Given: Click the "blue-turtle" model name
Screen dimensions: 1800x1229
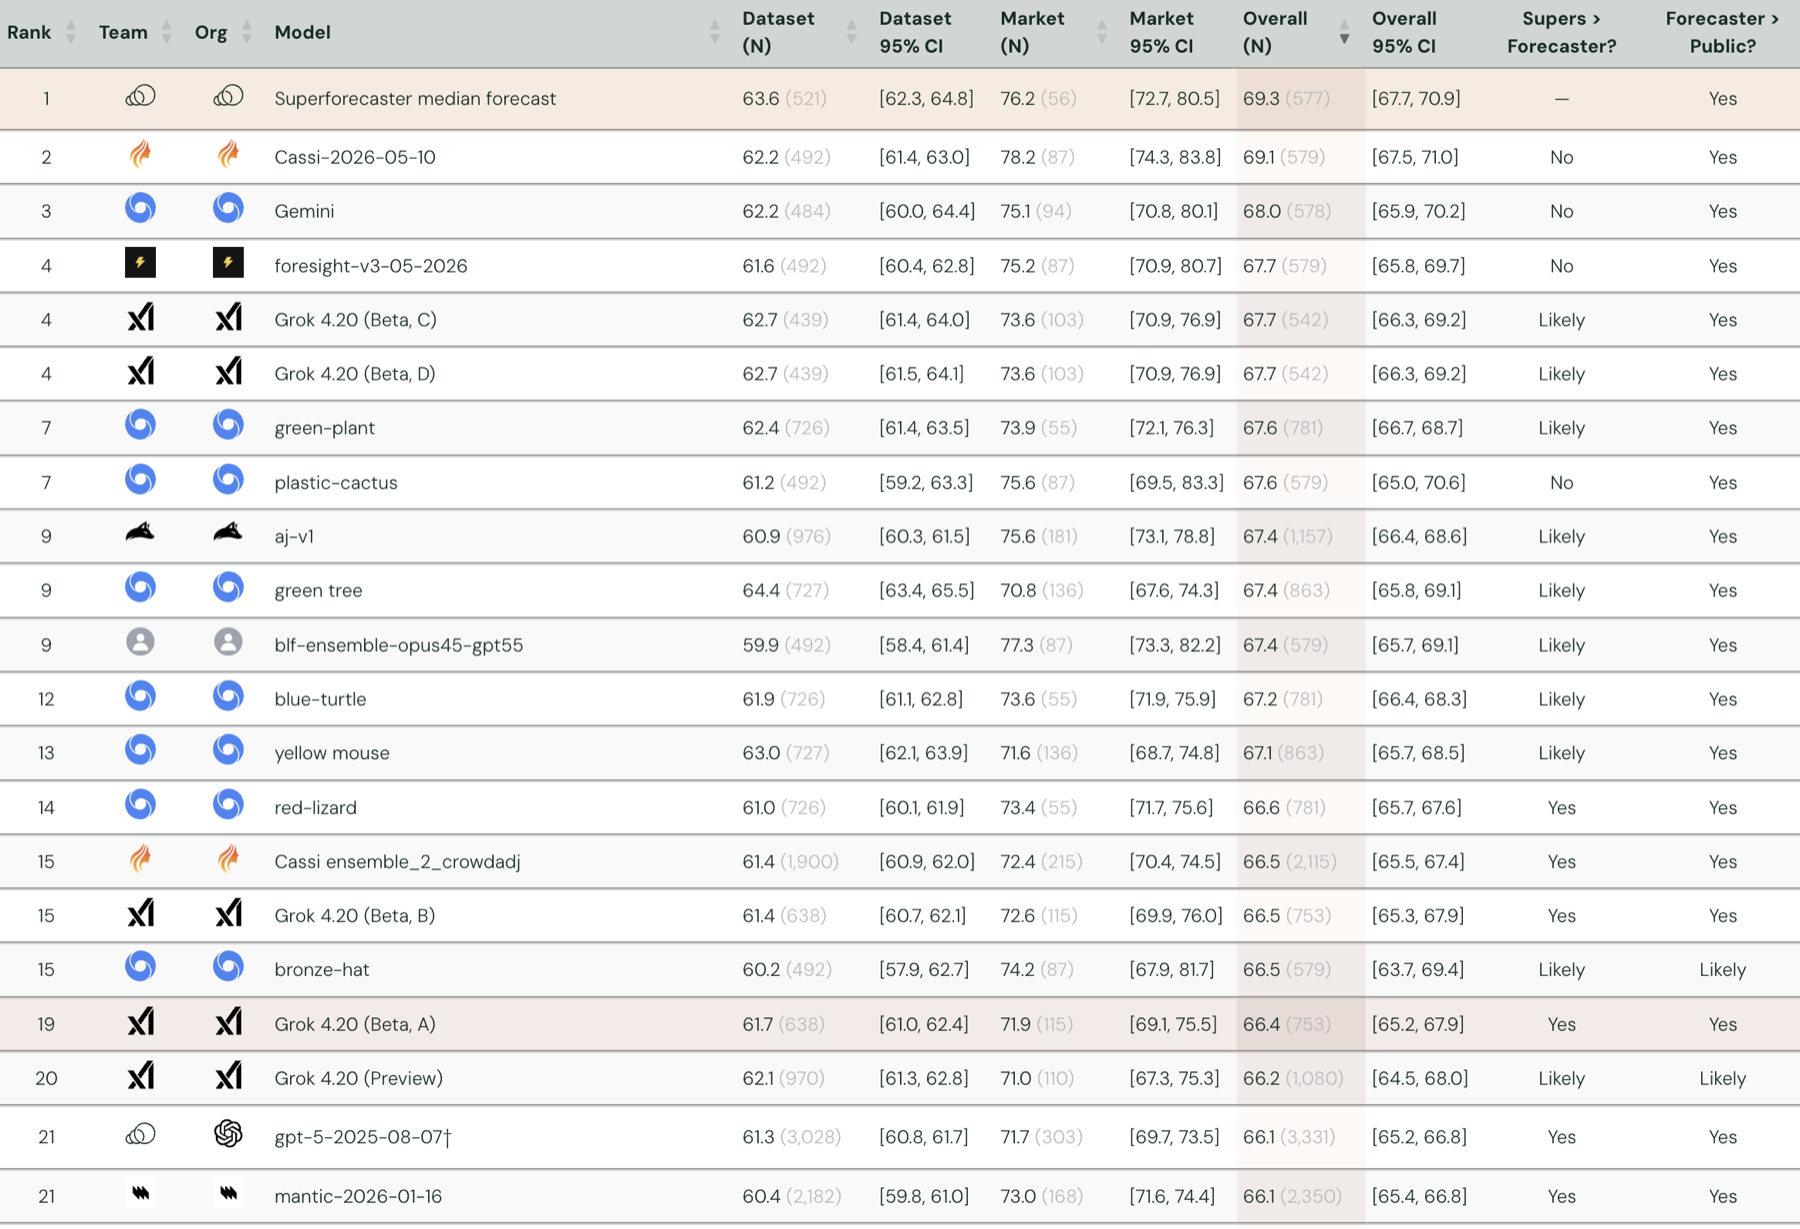Looking at the screenshot, I should coord(320,699).
